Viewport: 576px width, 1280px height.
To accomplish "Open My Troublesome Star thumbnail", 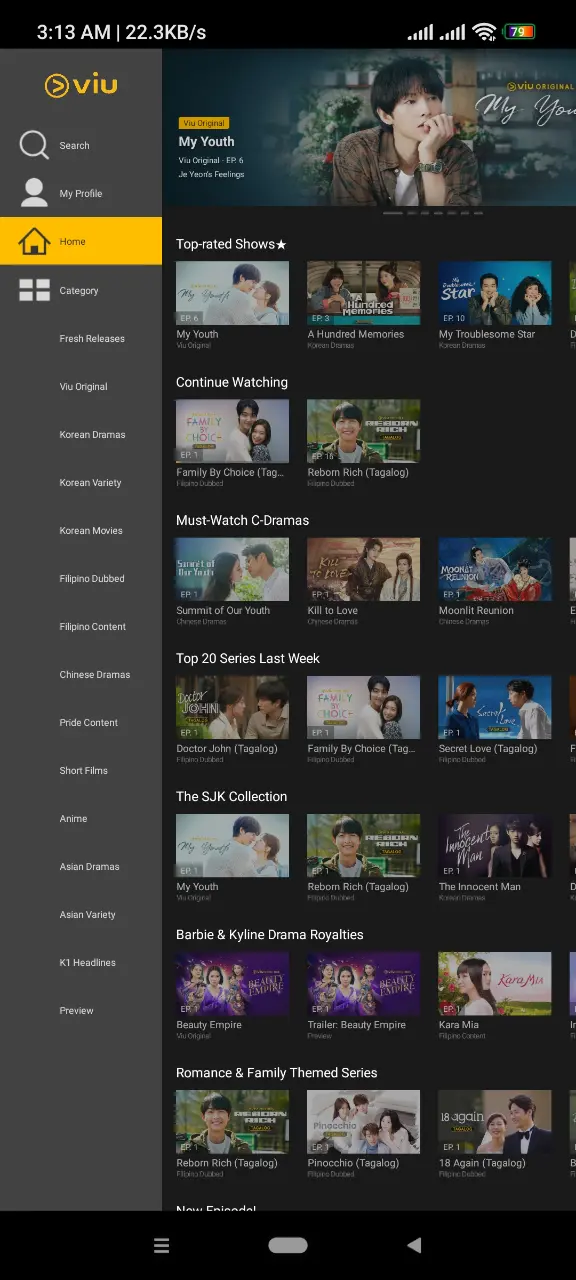I will tap(495, 293).
